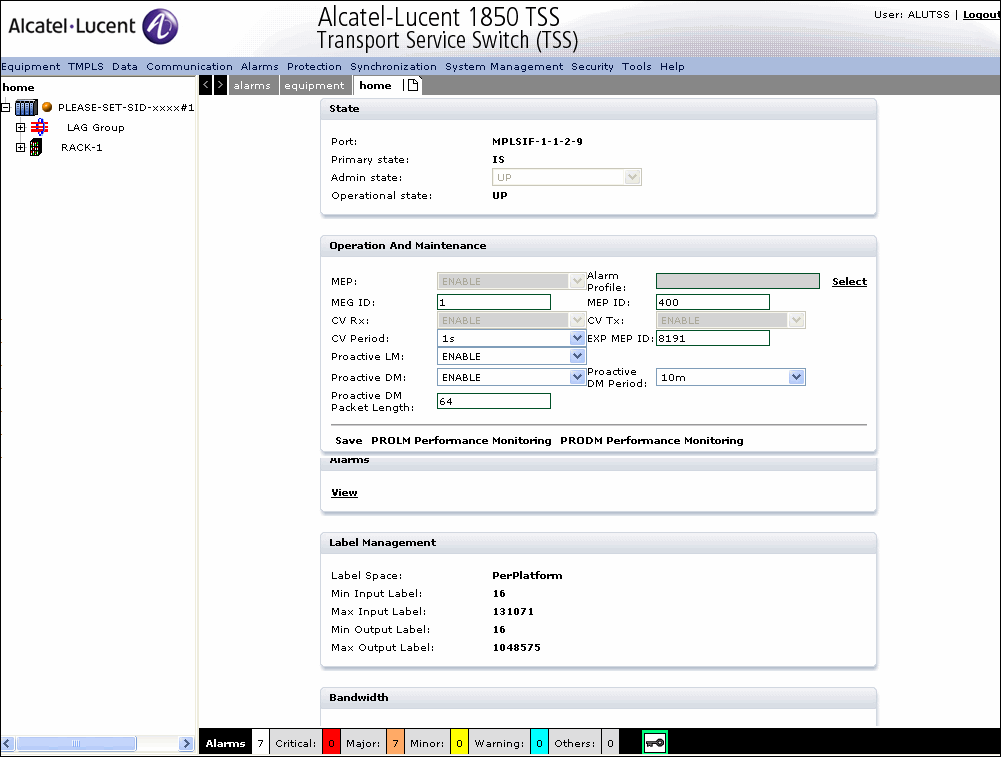Viewport: 1001px width, 757px height.
Task: Expand the LAG Group node
Action: tap(20, 127)
